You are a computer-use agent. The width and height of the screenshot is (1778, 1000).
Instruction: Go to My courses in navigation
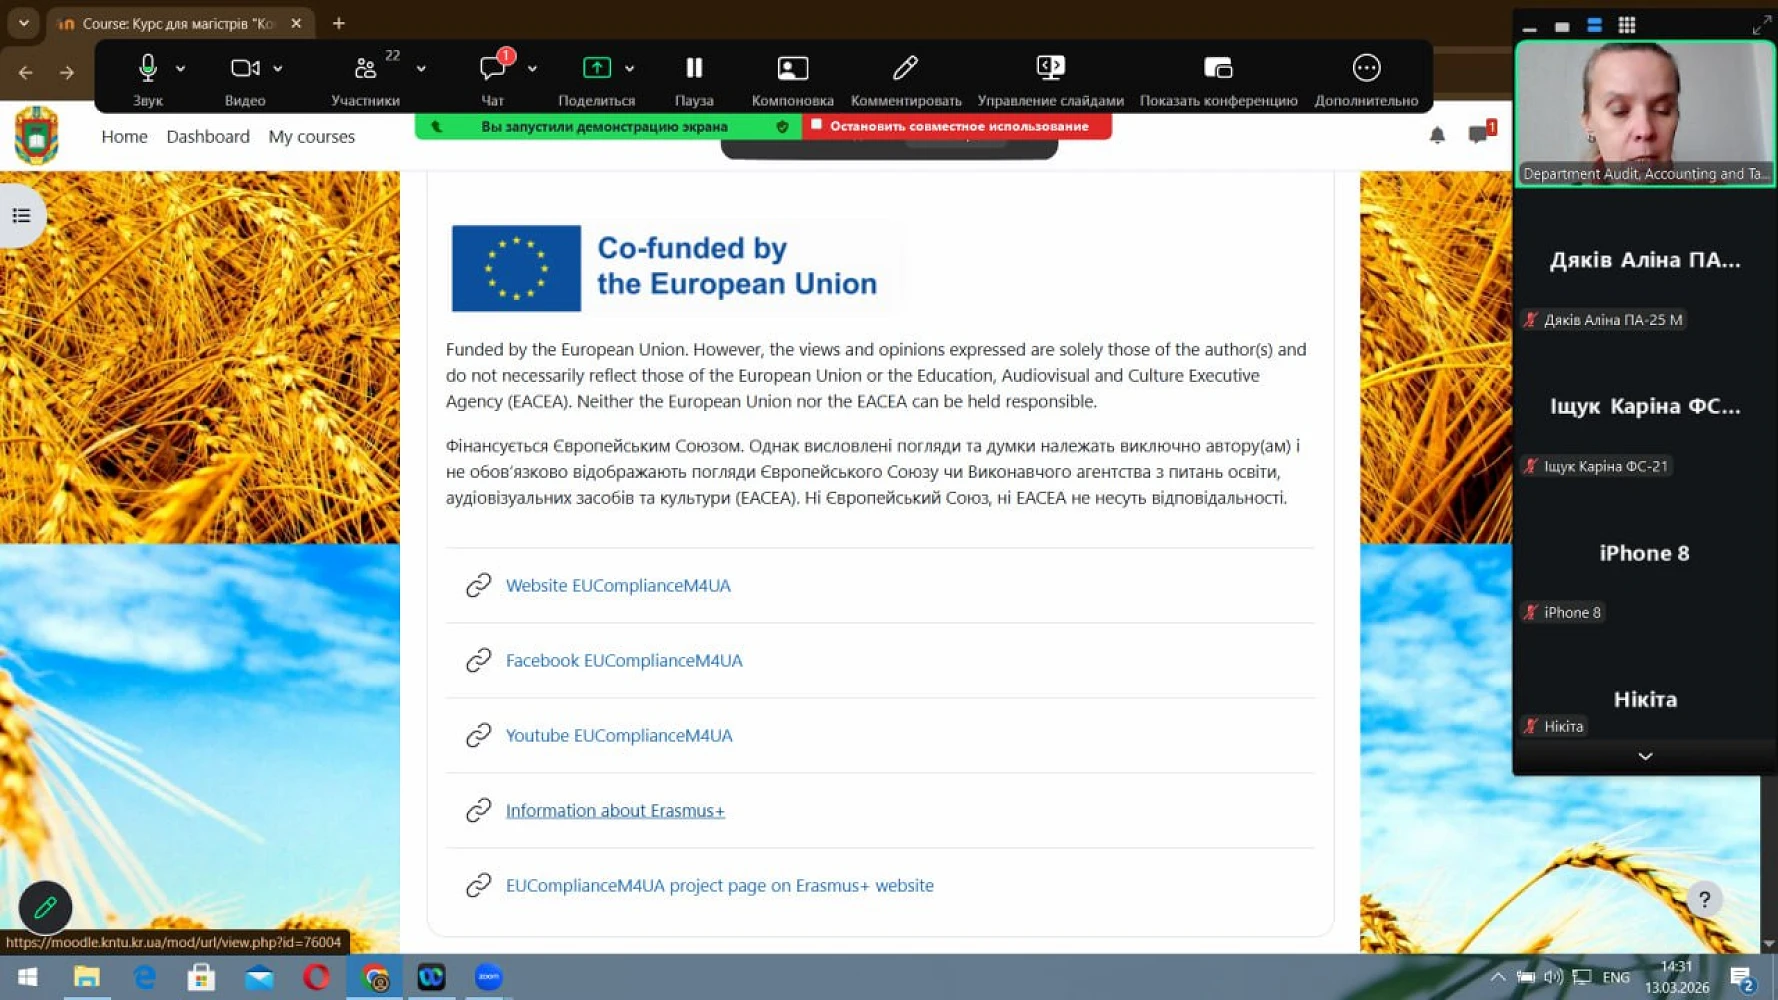pyautogui.click(x=311, y=136)
